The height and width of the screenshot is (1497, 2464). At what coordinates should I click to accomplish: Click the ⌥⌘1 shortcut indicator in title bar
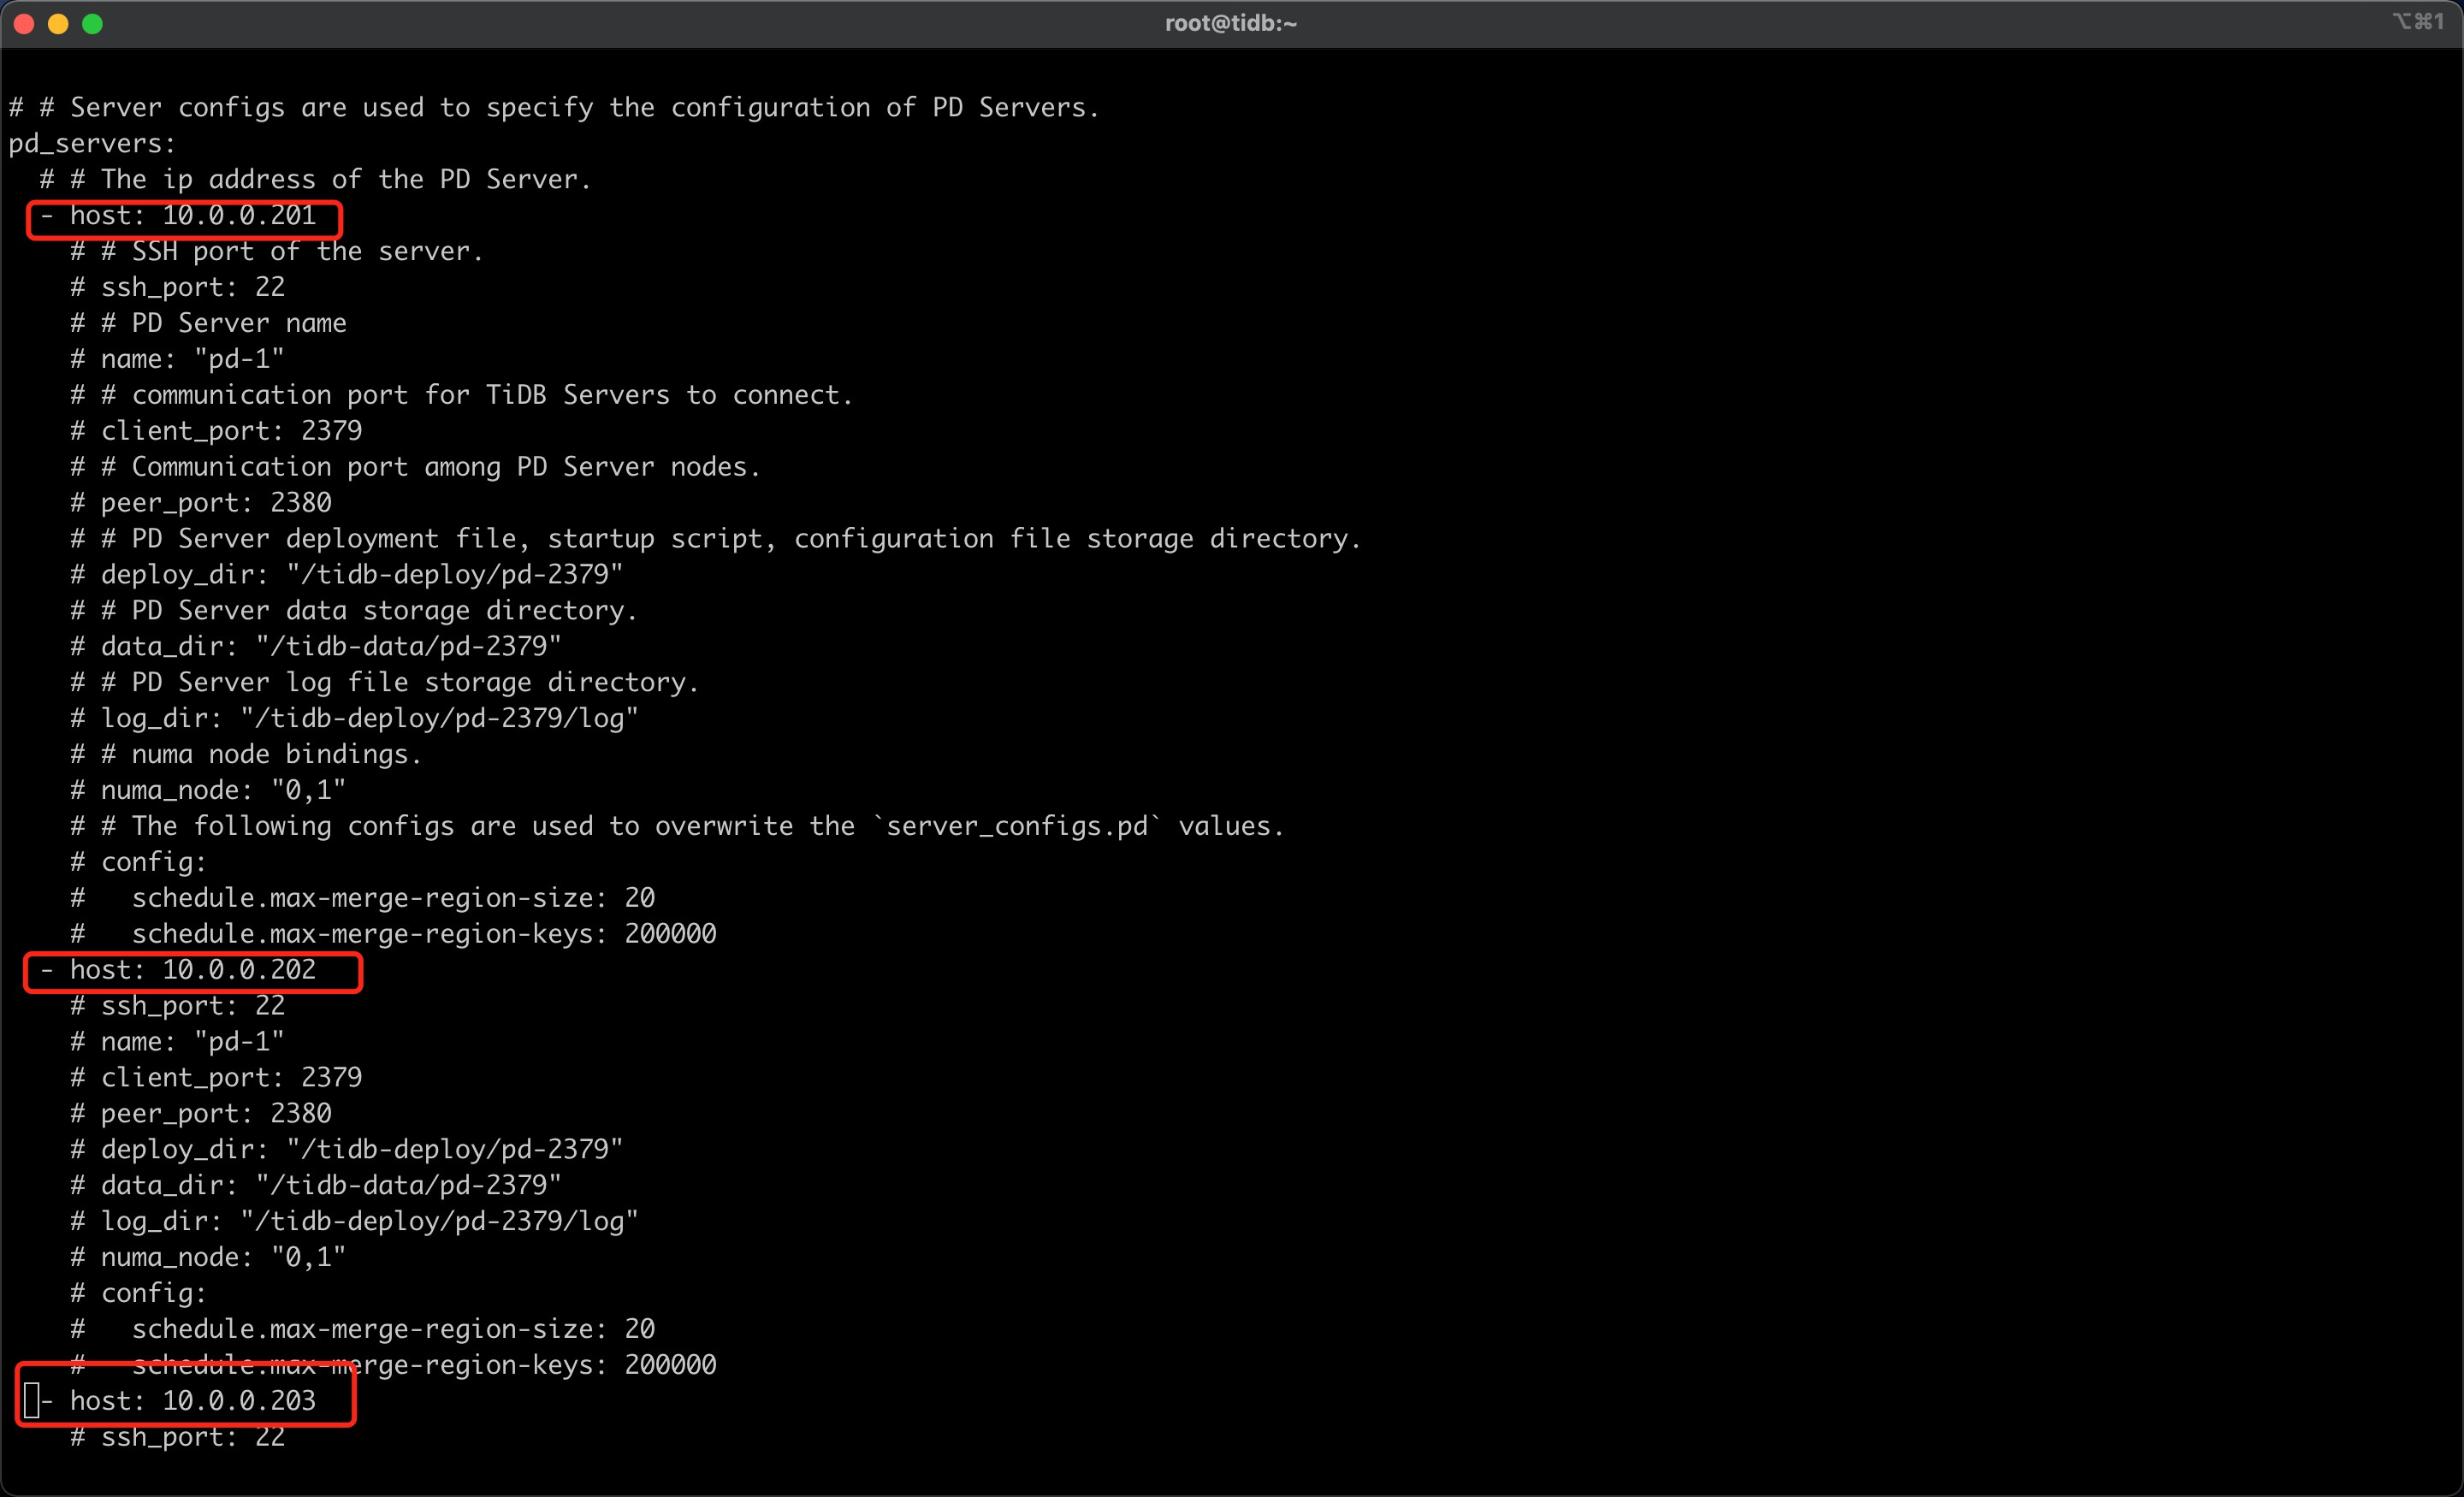point(2418,22)
